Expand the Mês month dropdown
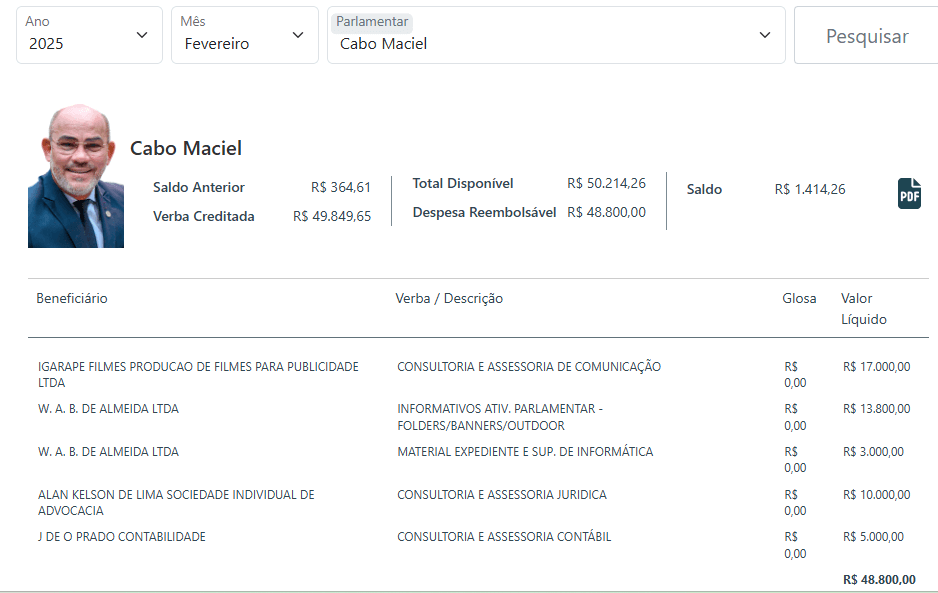938x593 pixels. [x=244, y=36]
